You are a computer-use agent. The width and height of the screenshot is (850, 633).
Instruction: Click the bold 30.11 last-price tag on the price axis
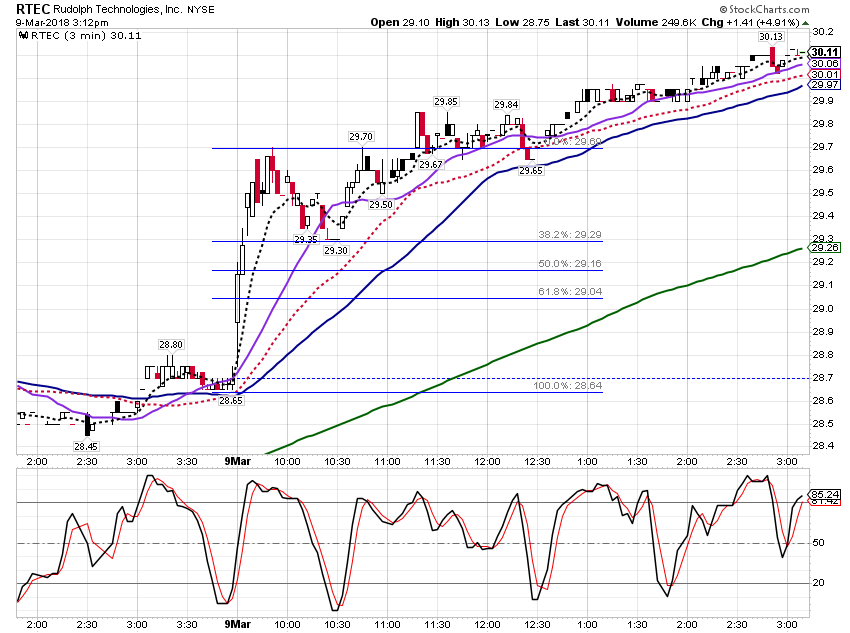coord(825,52)
